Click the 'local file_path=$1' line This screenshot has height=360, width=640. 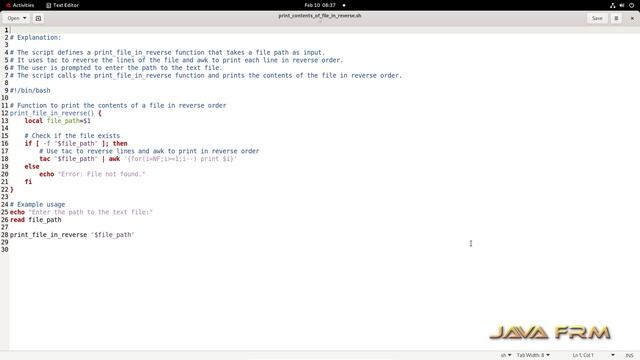(x=58, y=121)
